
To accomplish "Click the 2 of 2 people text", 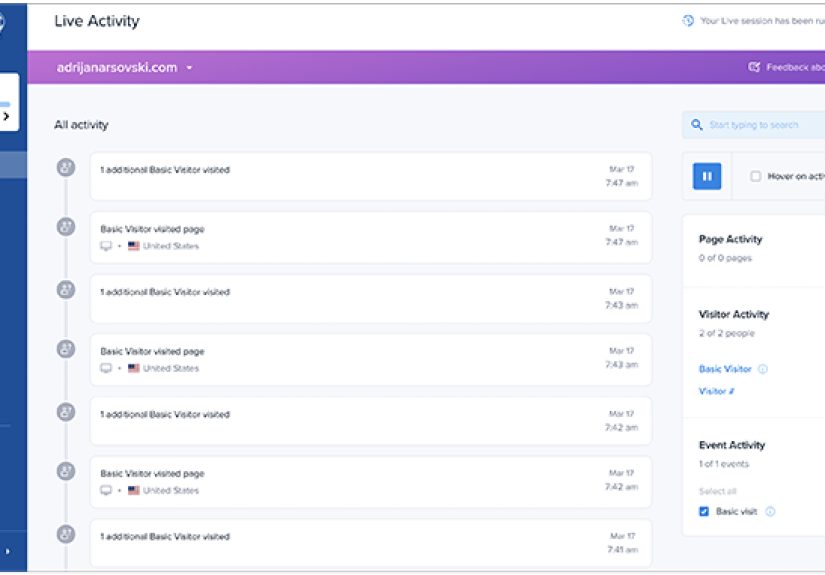I will 727,333.
